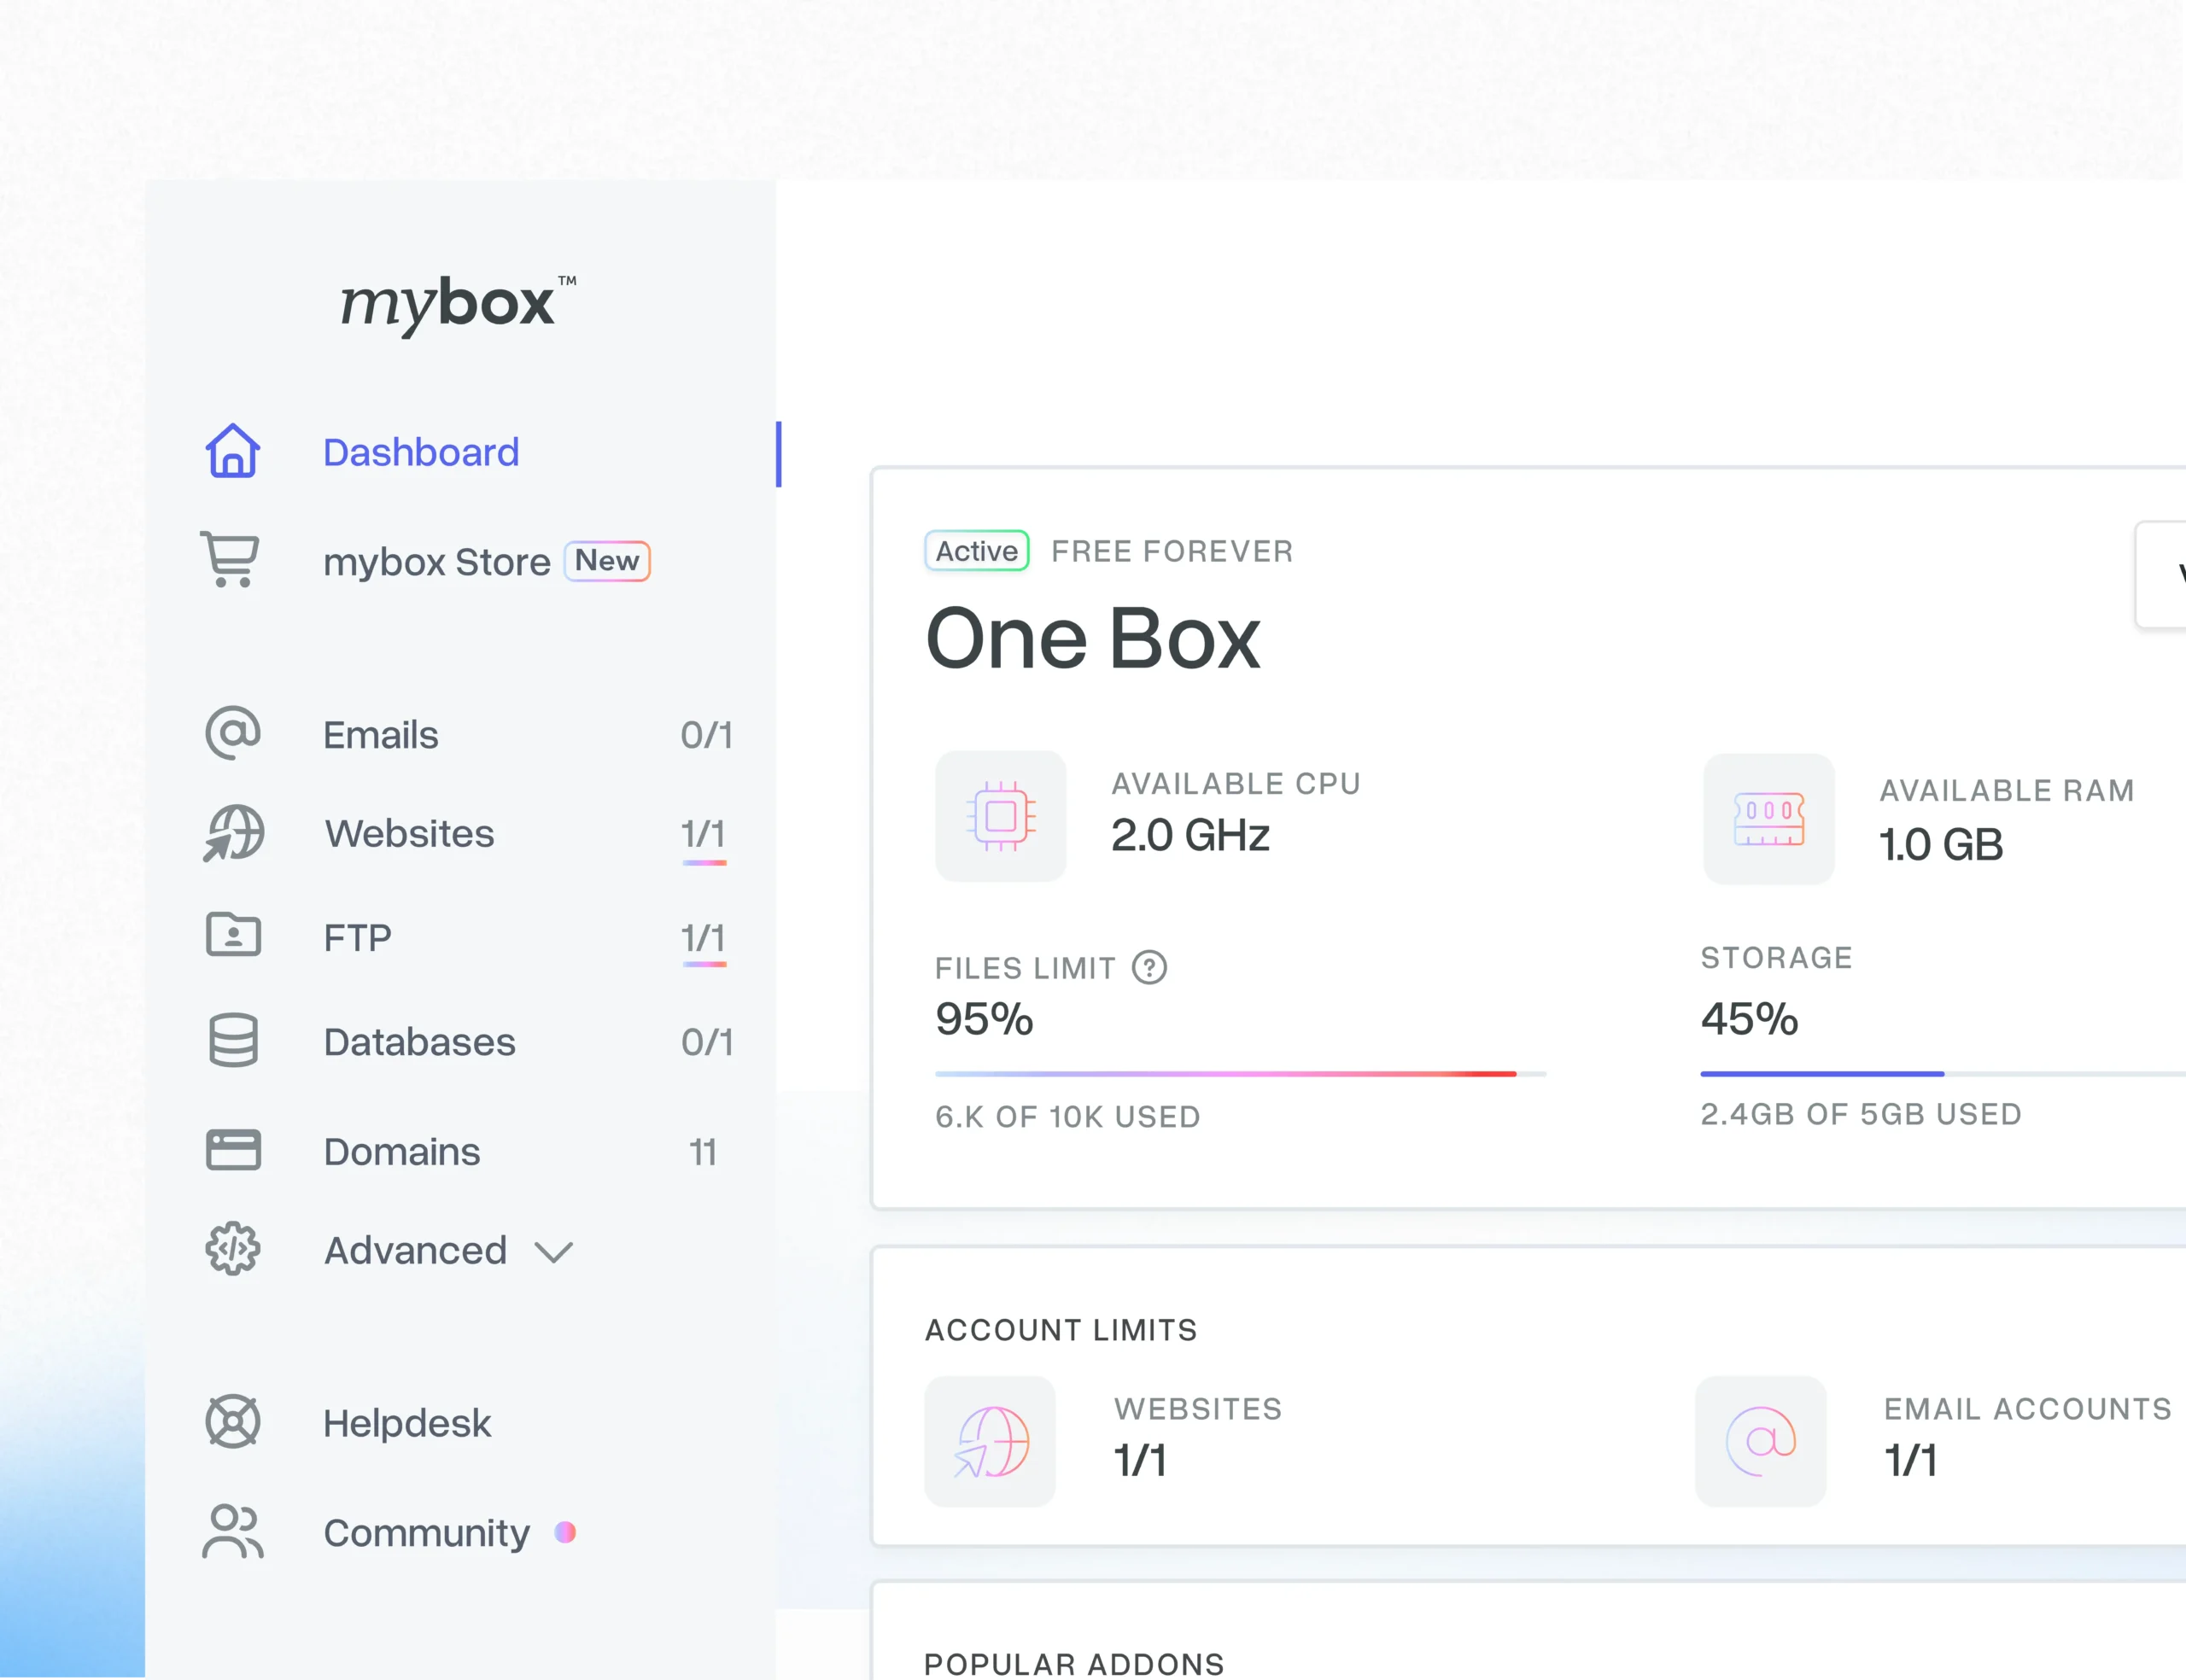Click the New badge beside mybox Store

pyautogui.click(x=607, y=561)
